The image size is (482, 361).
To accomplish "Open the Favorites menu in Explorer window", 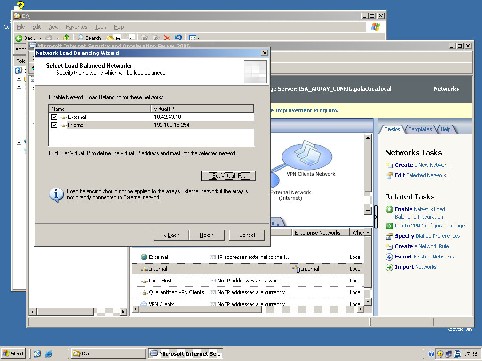I will coord(76,27).
